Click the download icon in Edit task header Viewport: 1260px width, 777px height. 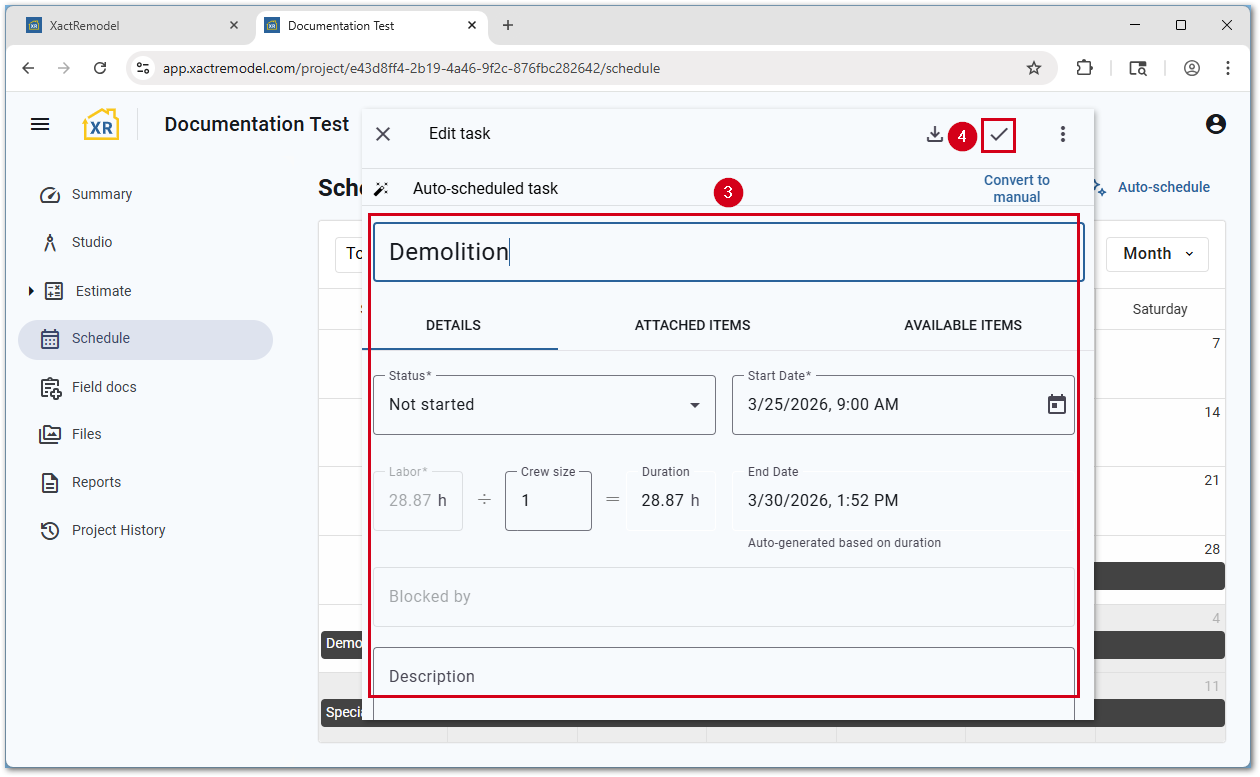934,134
